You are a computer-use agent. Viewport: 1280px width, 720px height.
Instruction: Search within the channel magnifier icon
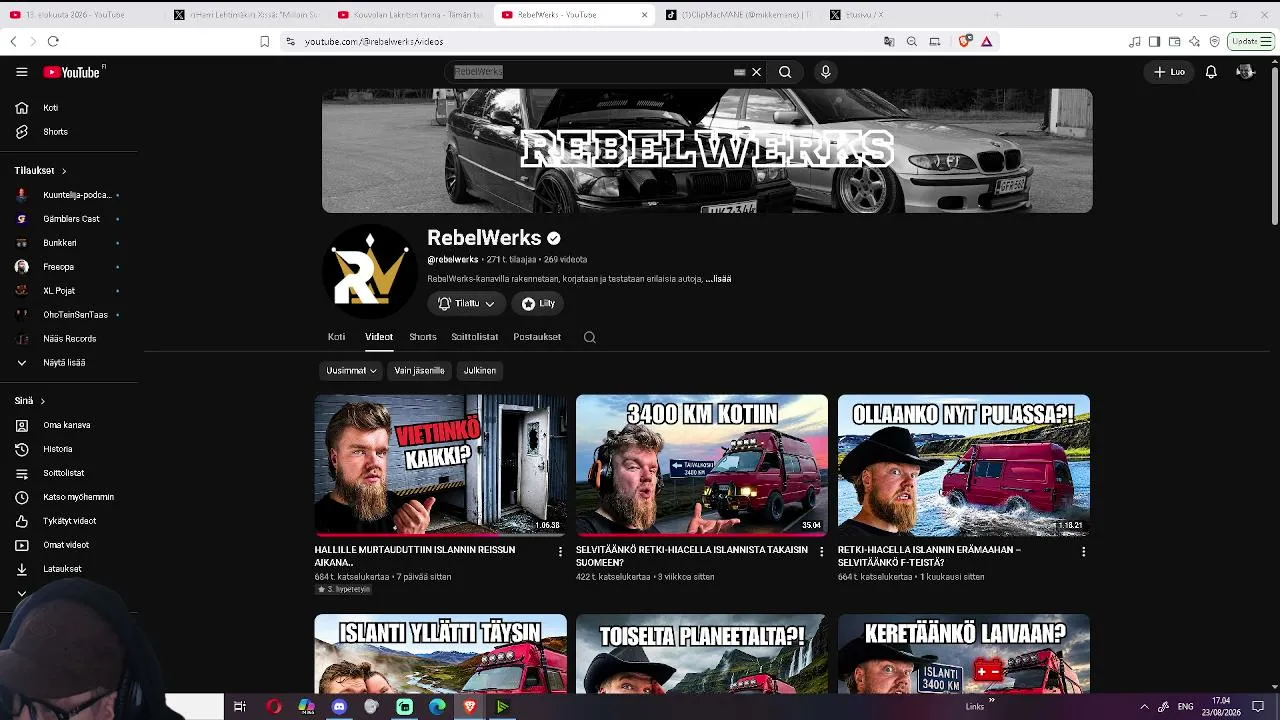point(590,337)
